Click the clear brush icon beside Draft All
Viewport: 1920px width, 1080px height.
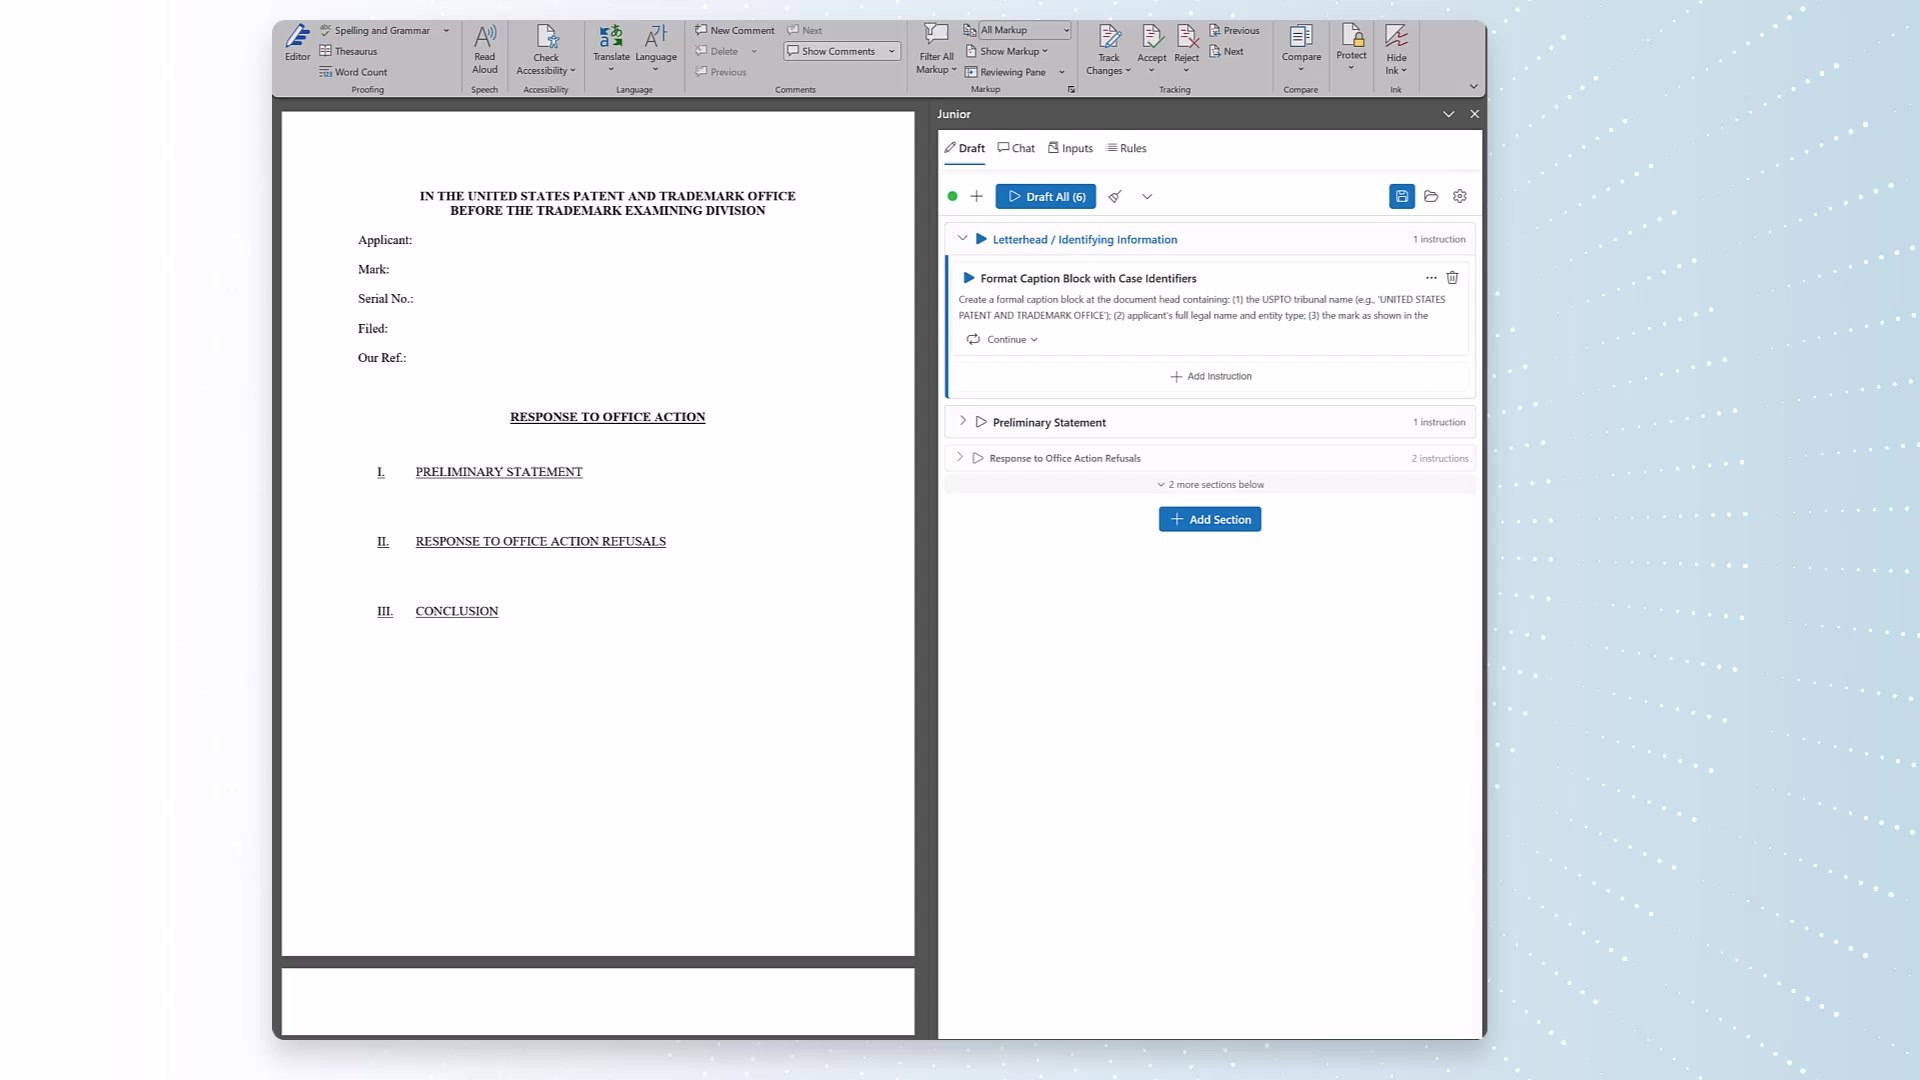coord(1115,197)
